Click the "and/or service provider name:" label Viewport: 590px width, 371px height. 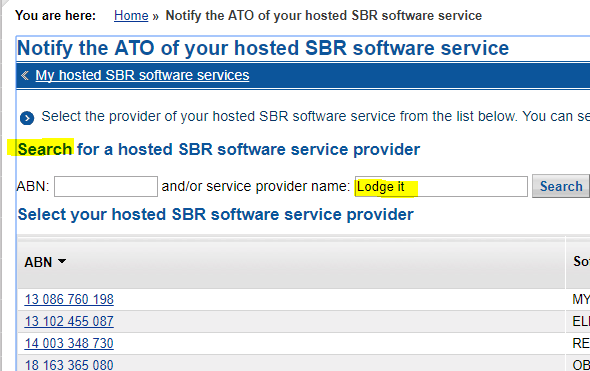click(x=256, y=186)
